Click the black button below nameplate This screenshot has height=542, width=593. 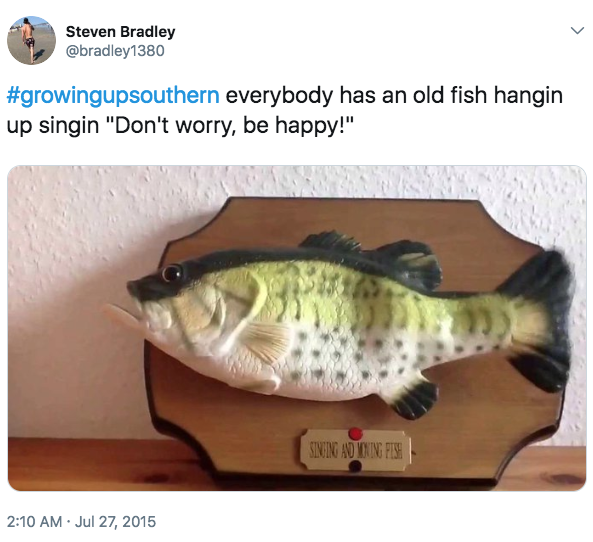coord(355,467)
